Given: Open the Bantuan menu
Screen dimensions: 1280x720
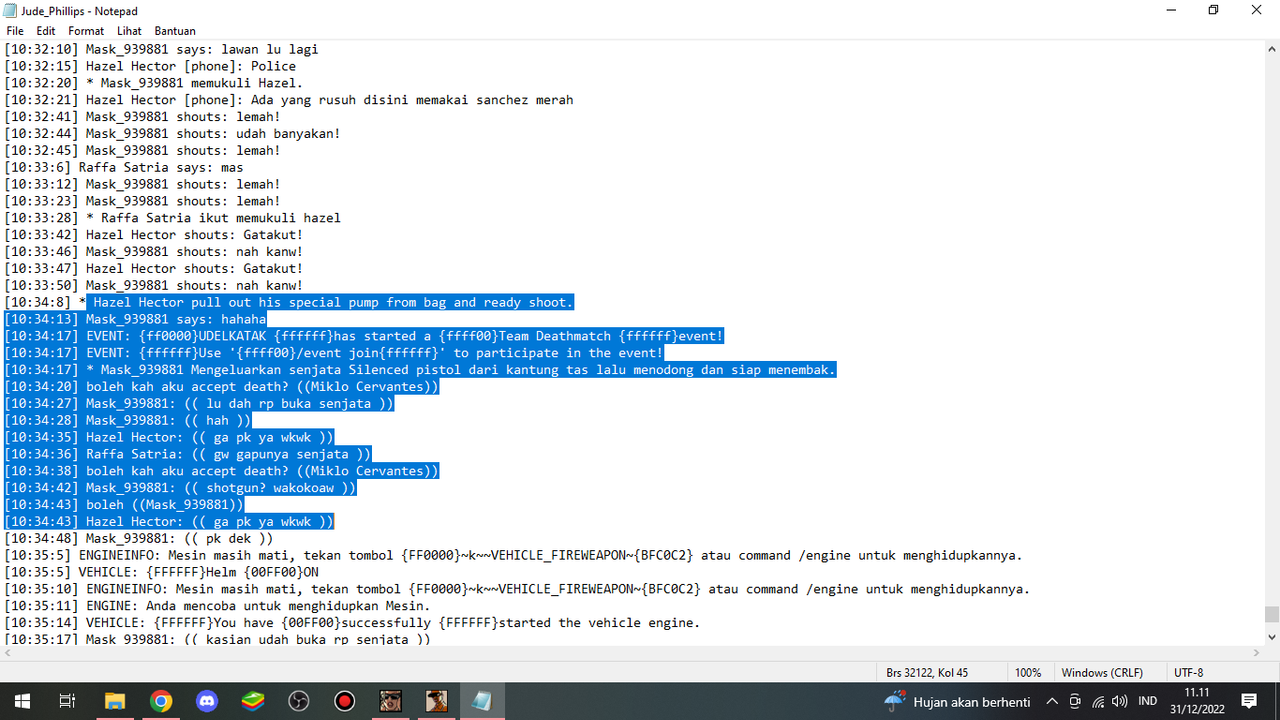Looking at the screenshot, I should pyautogui.click(x=175, y=31).
